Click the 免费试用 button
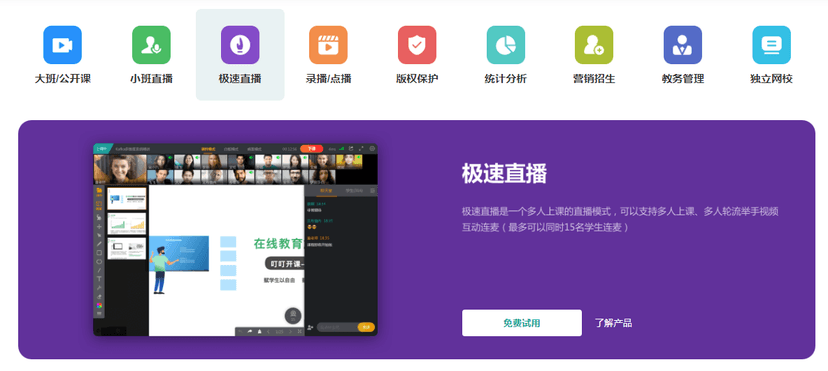This screenshot has height=371, width=828. coord(522,323)
